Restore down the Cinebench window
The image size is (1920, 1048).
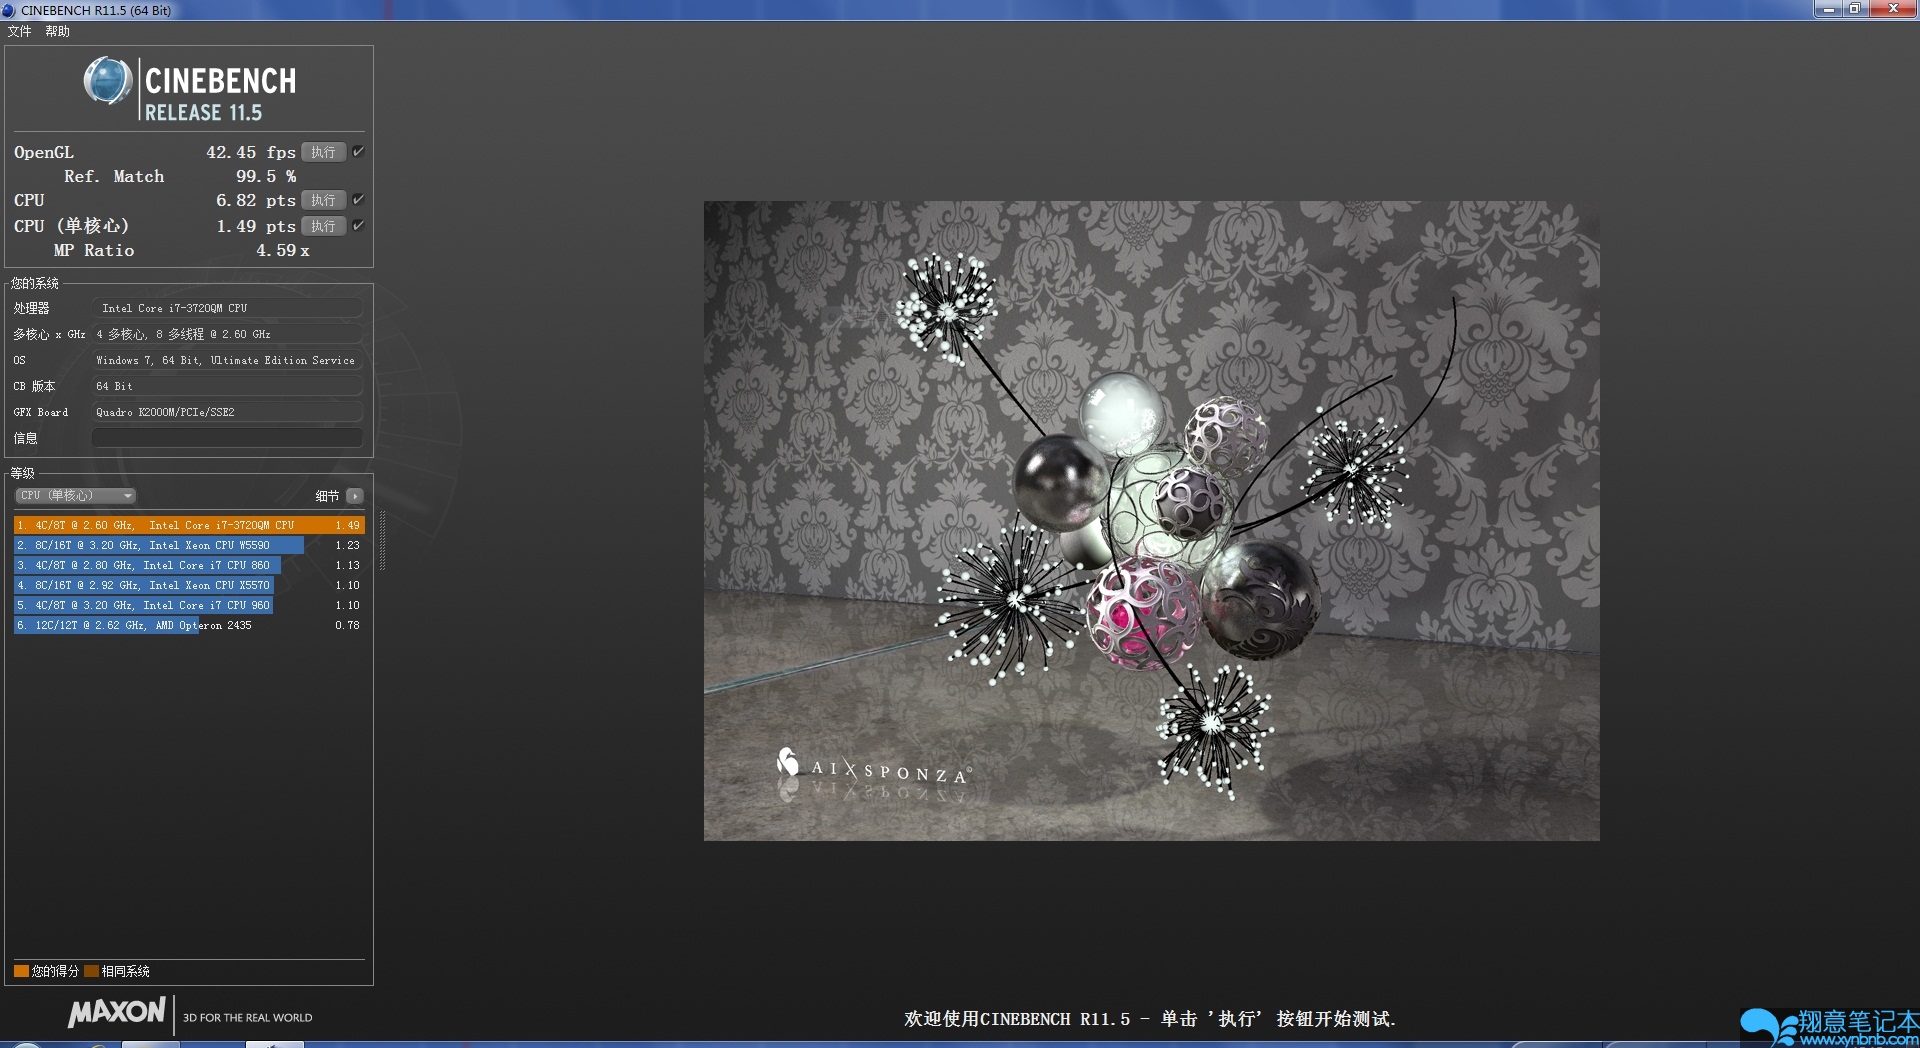point(1854,9)
